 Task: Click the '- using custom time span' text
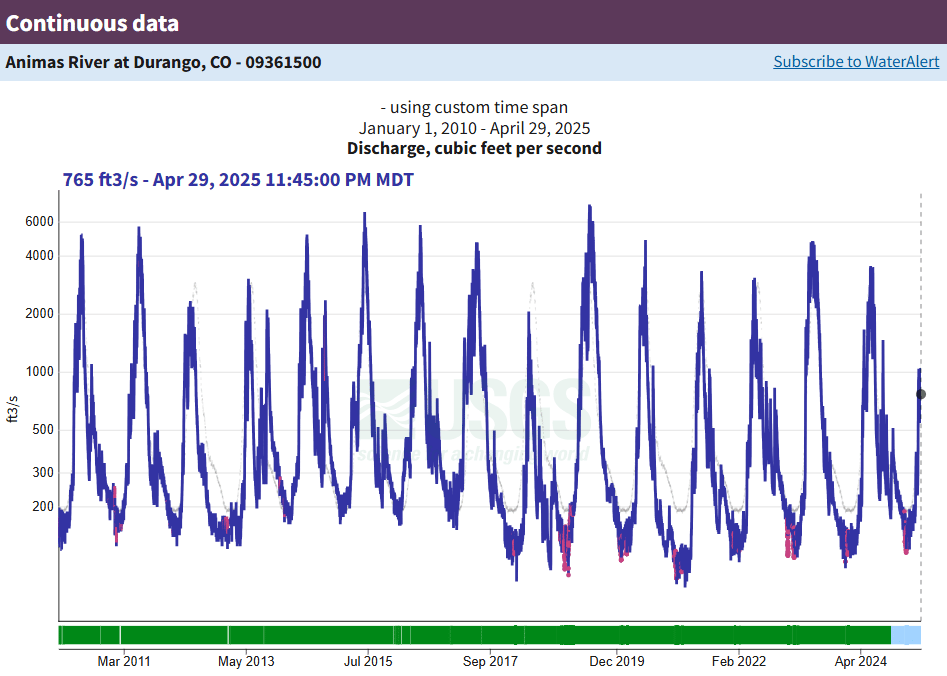[x=474, y=108]
